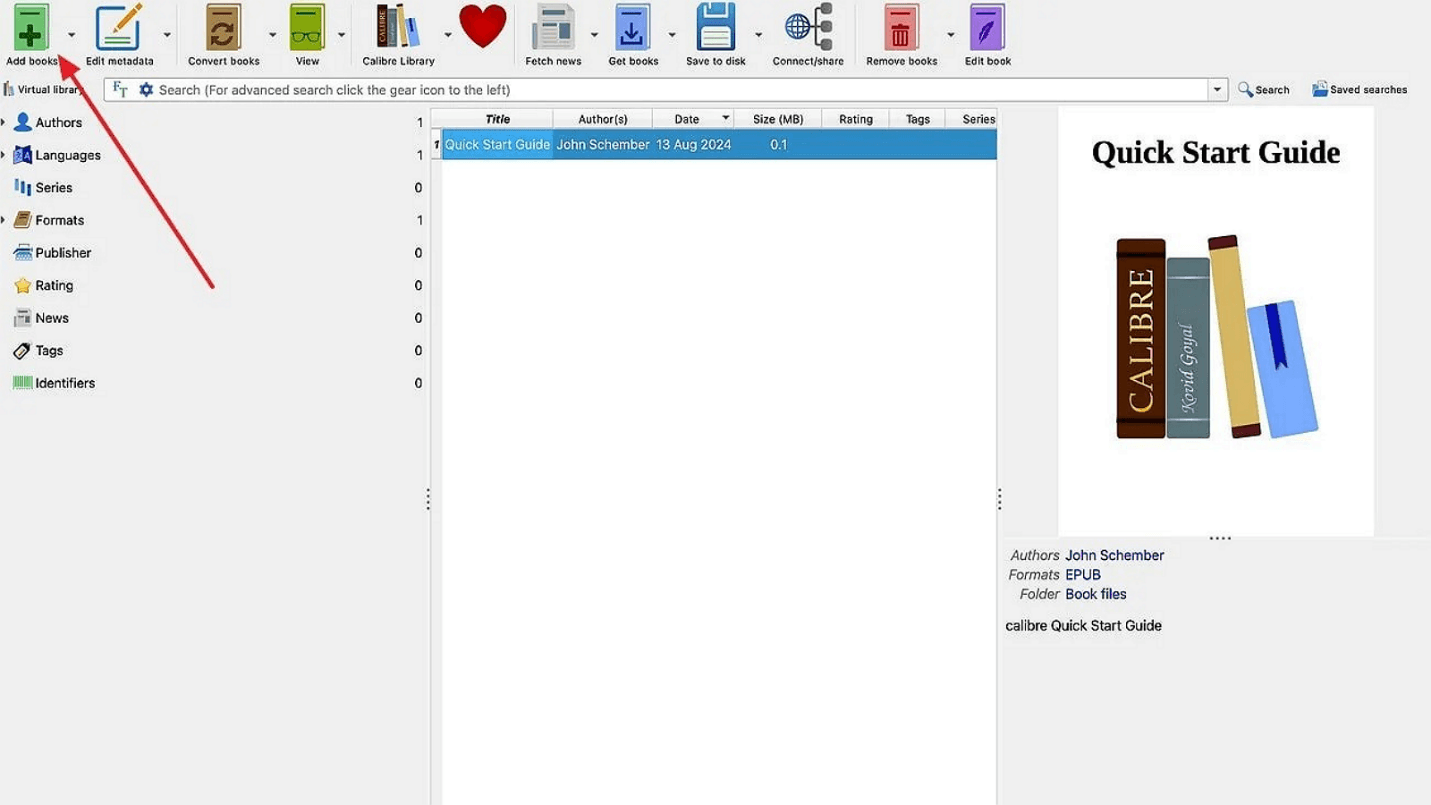
Task: Sort by the Date column header
Action: (x=693, y=119)
